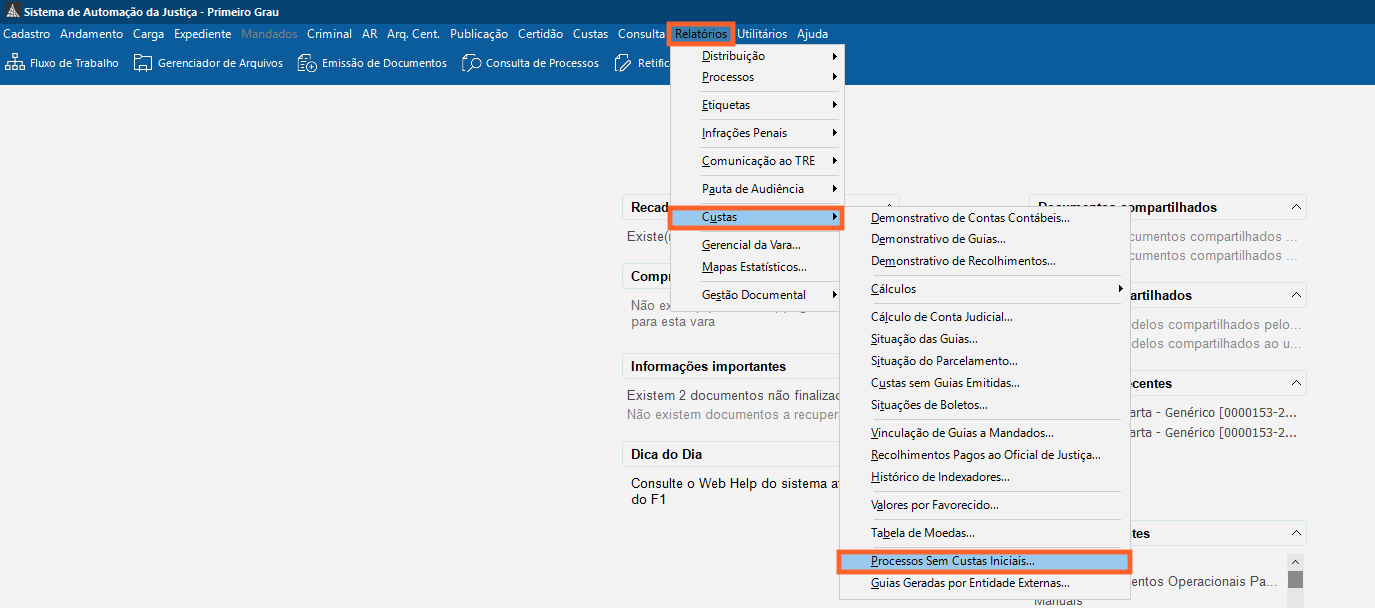Click the Fluxo de Trabalho toolbar icon
This screenshot has width=1375, height=608.
pyautogui.click(x=15, y=63)
